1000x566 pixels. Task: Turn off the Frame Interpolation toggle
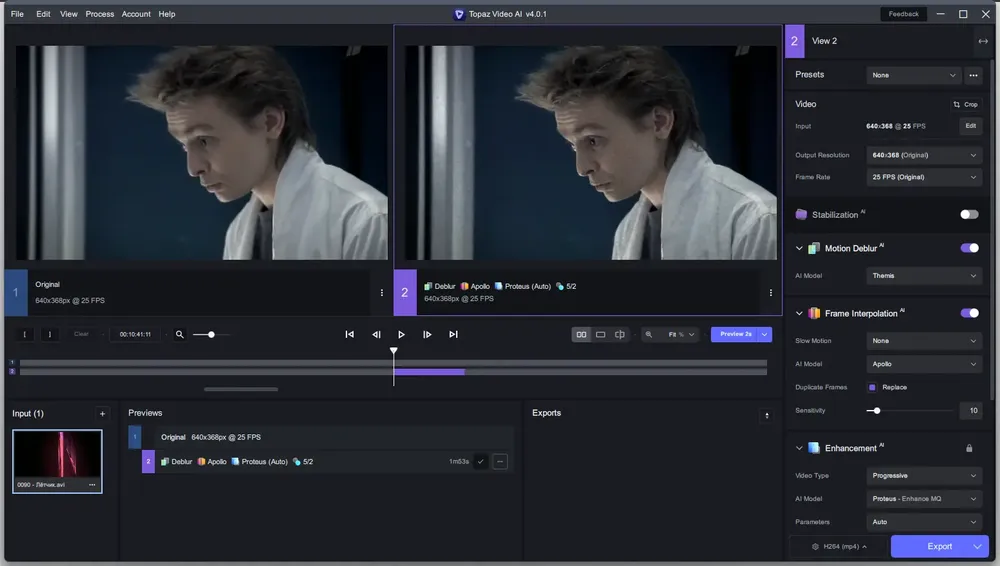point(969,313)
